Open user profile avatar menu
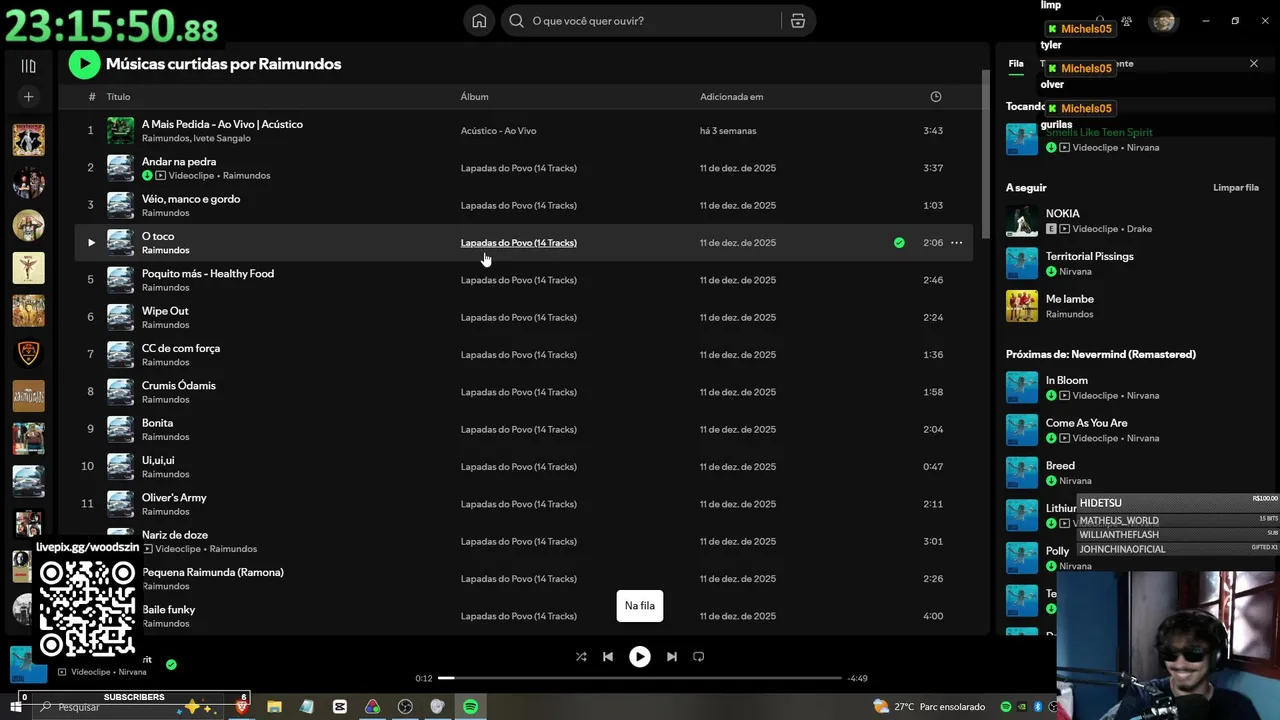Screen dimensions: 1280x720 click(x=1163, y=21)
